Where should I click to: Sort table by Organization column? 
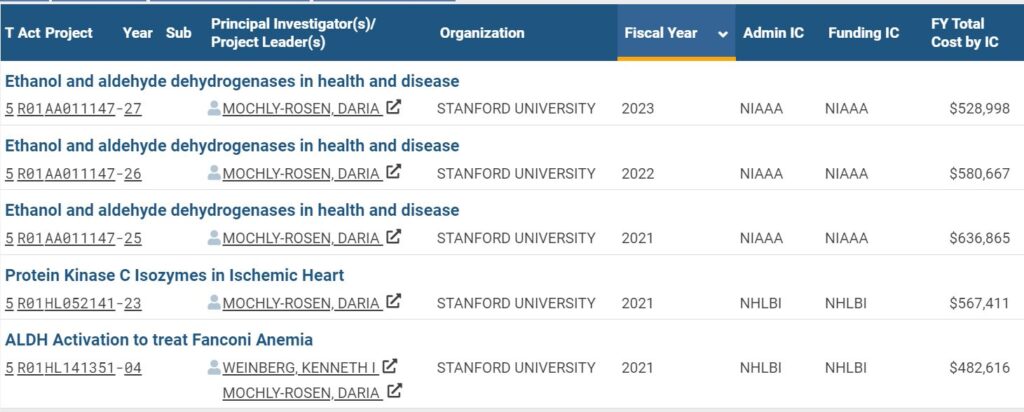click(482, 33)
